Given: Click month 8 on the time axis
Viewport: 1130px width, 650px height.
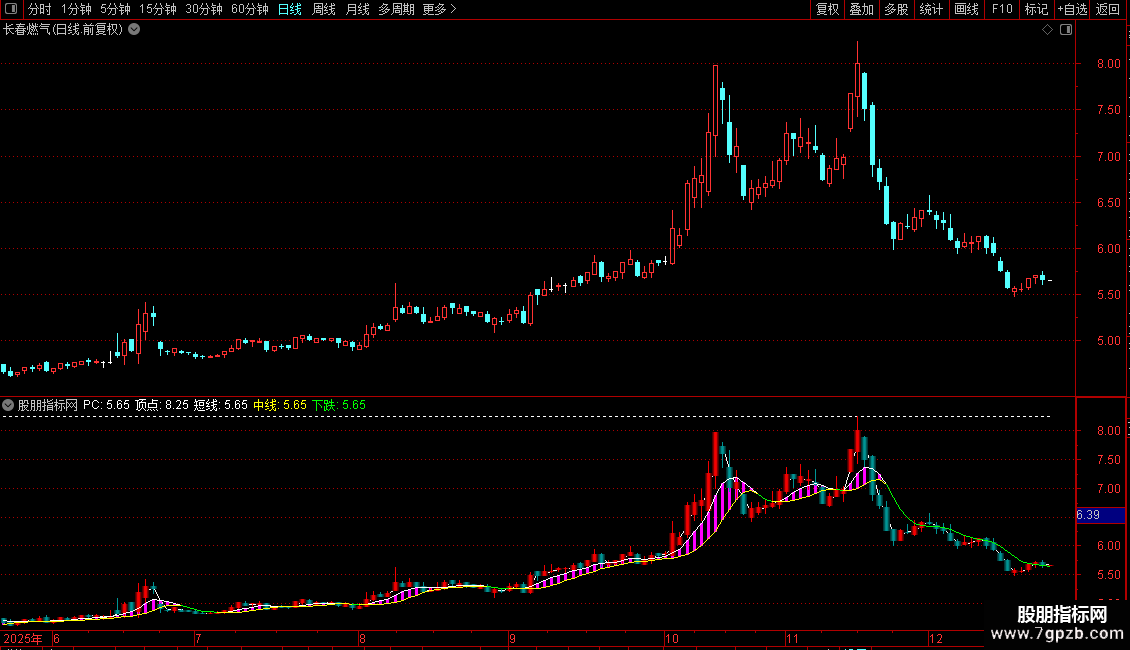Looking at the screenshot, I should (x=362, y=638).
